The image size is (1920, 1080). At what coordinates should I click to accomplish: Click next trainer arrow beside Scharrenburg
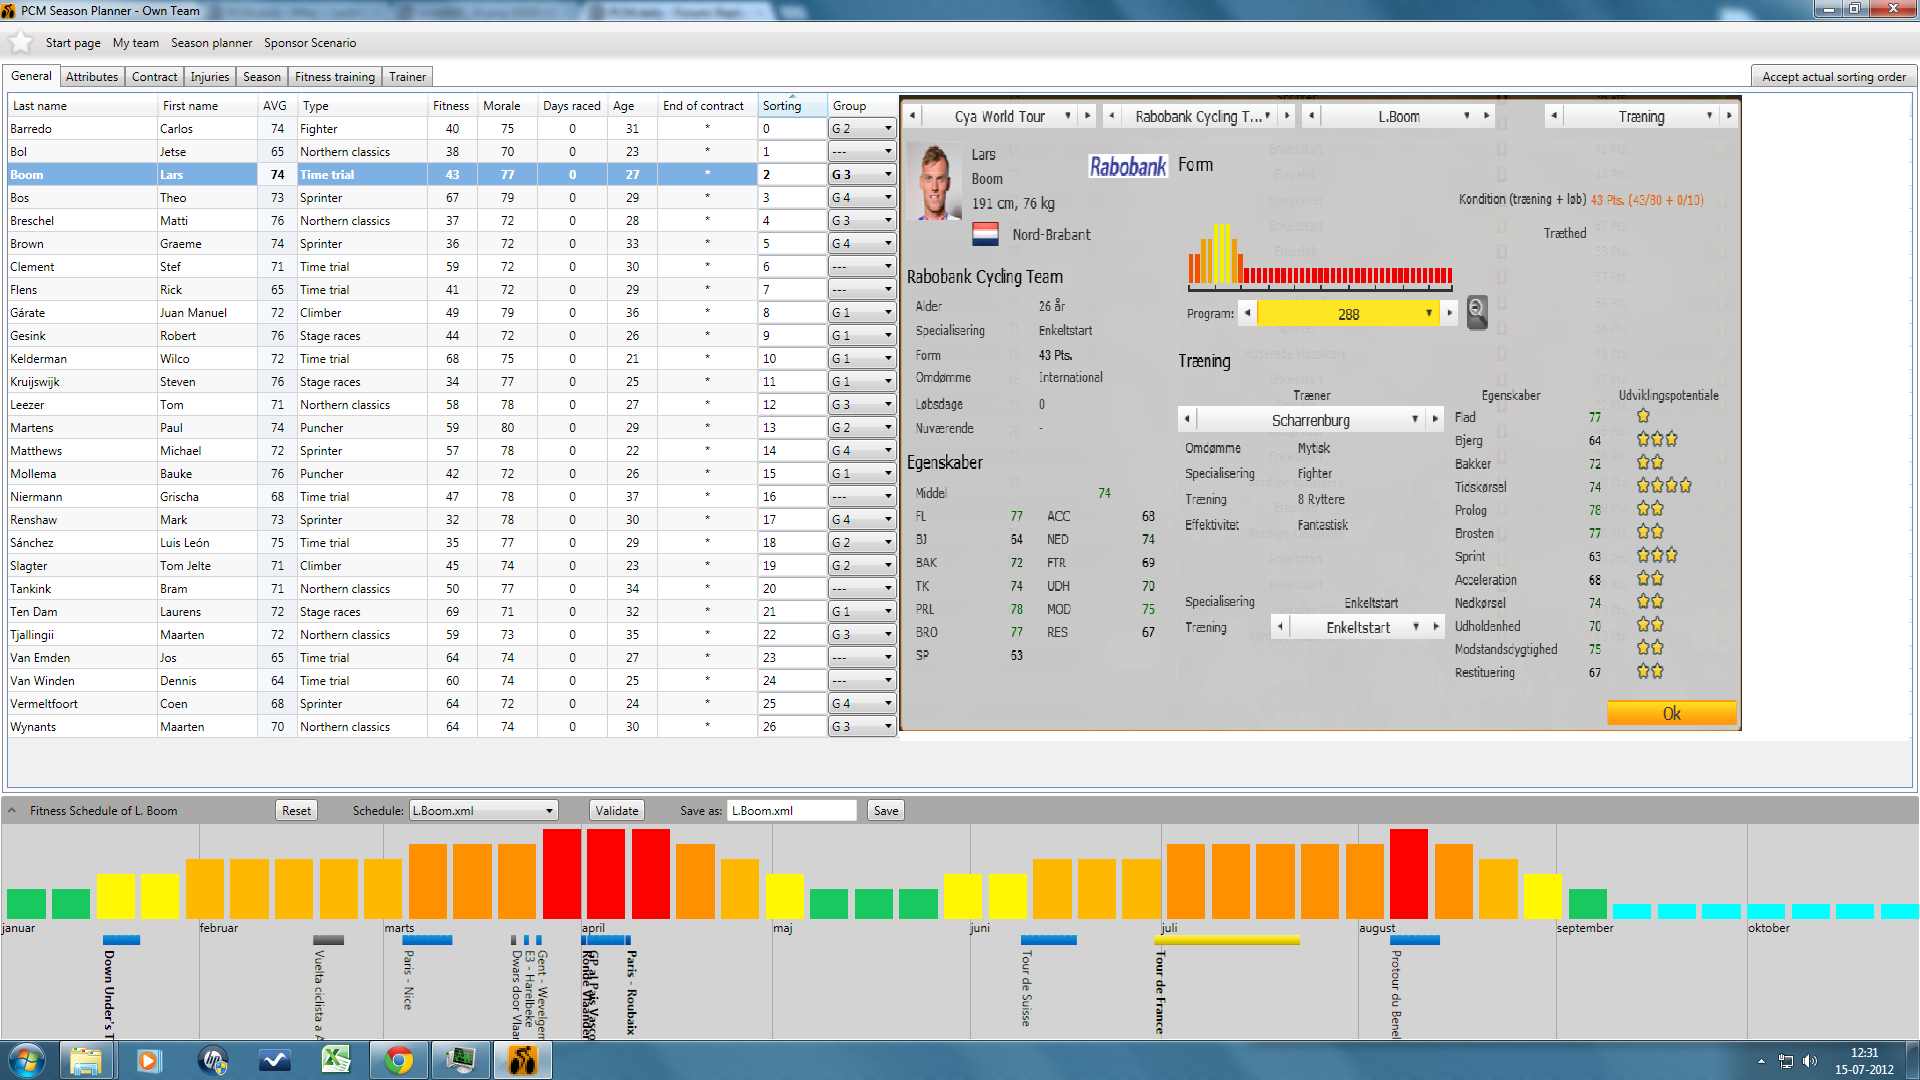[x=1436, y=419]
